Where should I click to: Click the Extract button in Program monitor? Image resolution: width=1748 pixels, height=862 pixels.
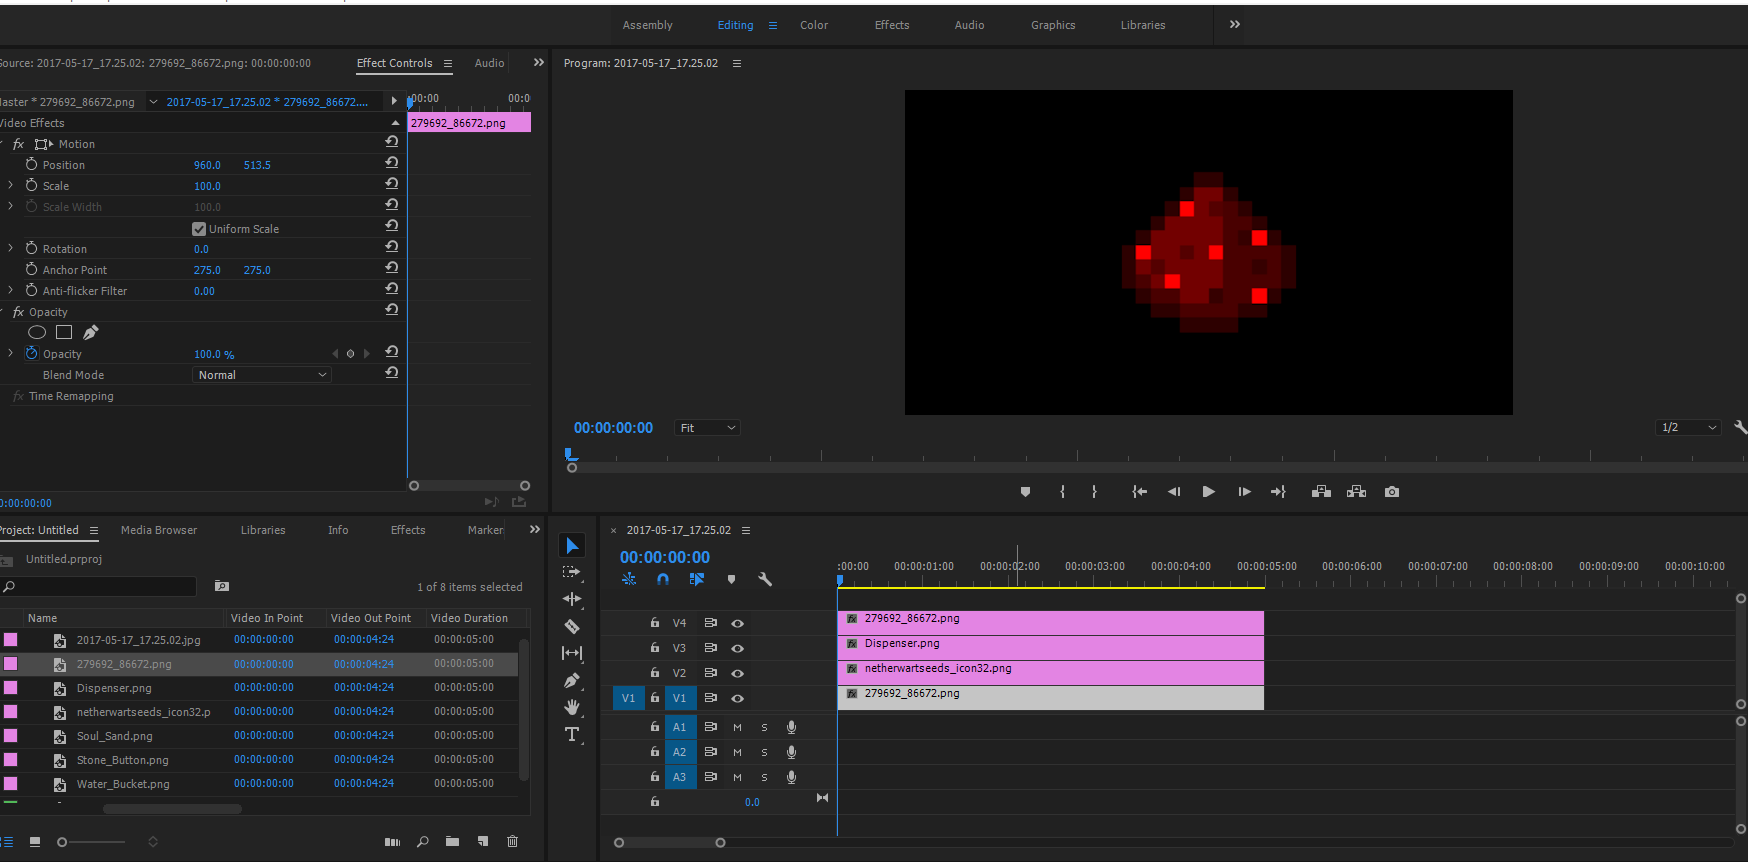pos(1356,492)
